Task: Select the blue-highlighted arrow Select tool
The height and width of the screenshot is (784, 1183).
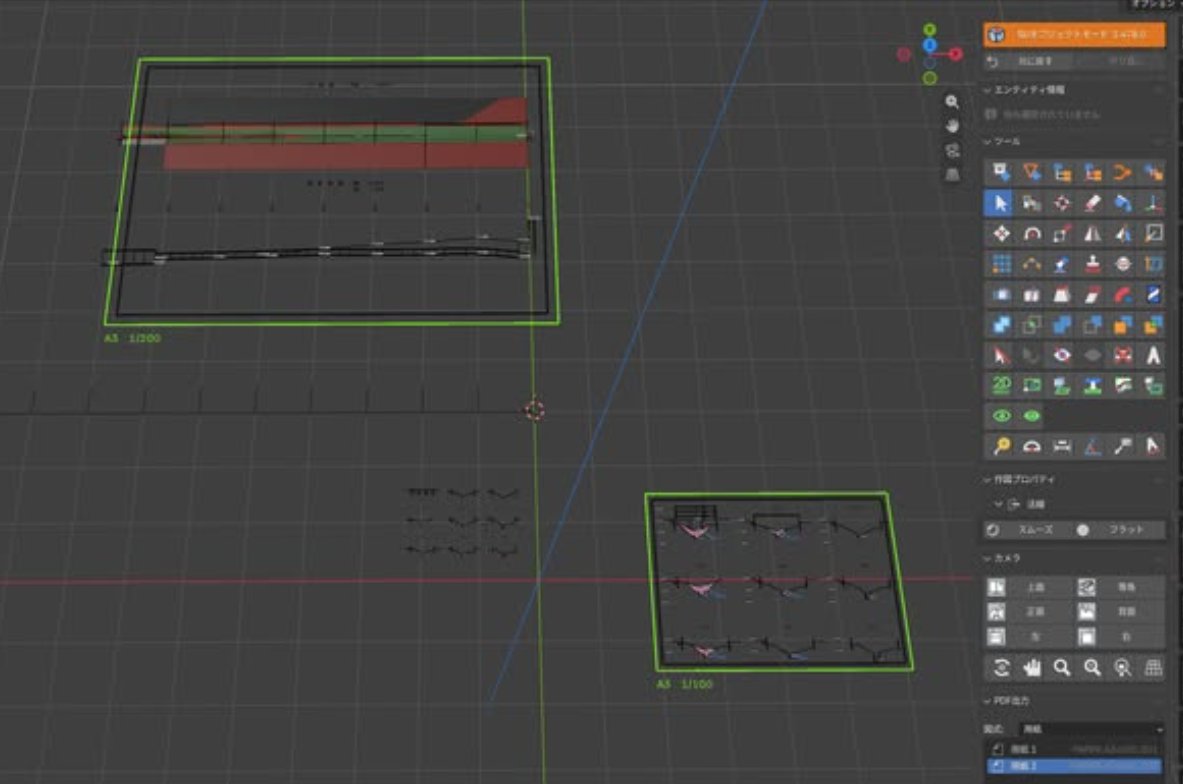Action: (x=1000, y=203)
